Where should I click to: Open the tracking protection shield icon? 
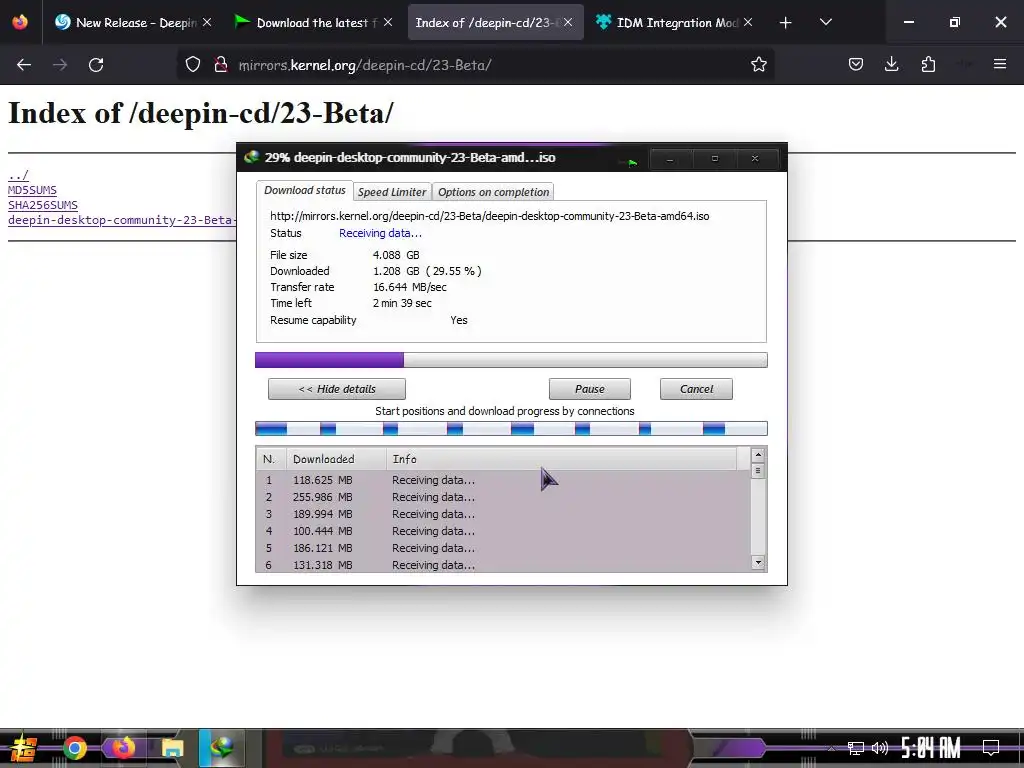point(193,65)
